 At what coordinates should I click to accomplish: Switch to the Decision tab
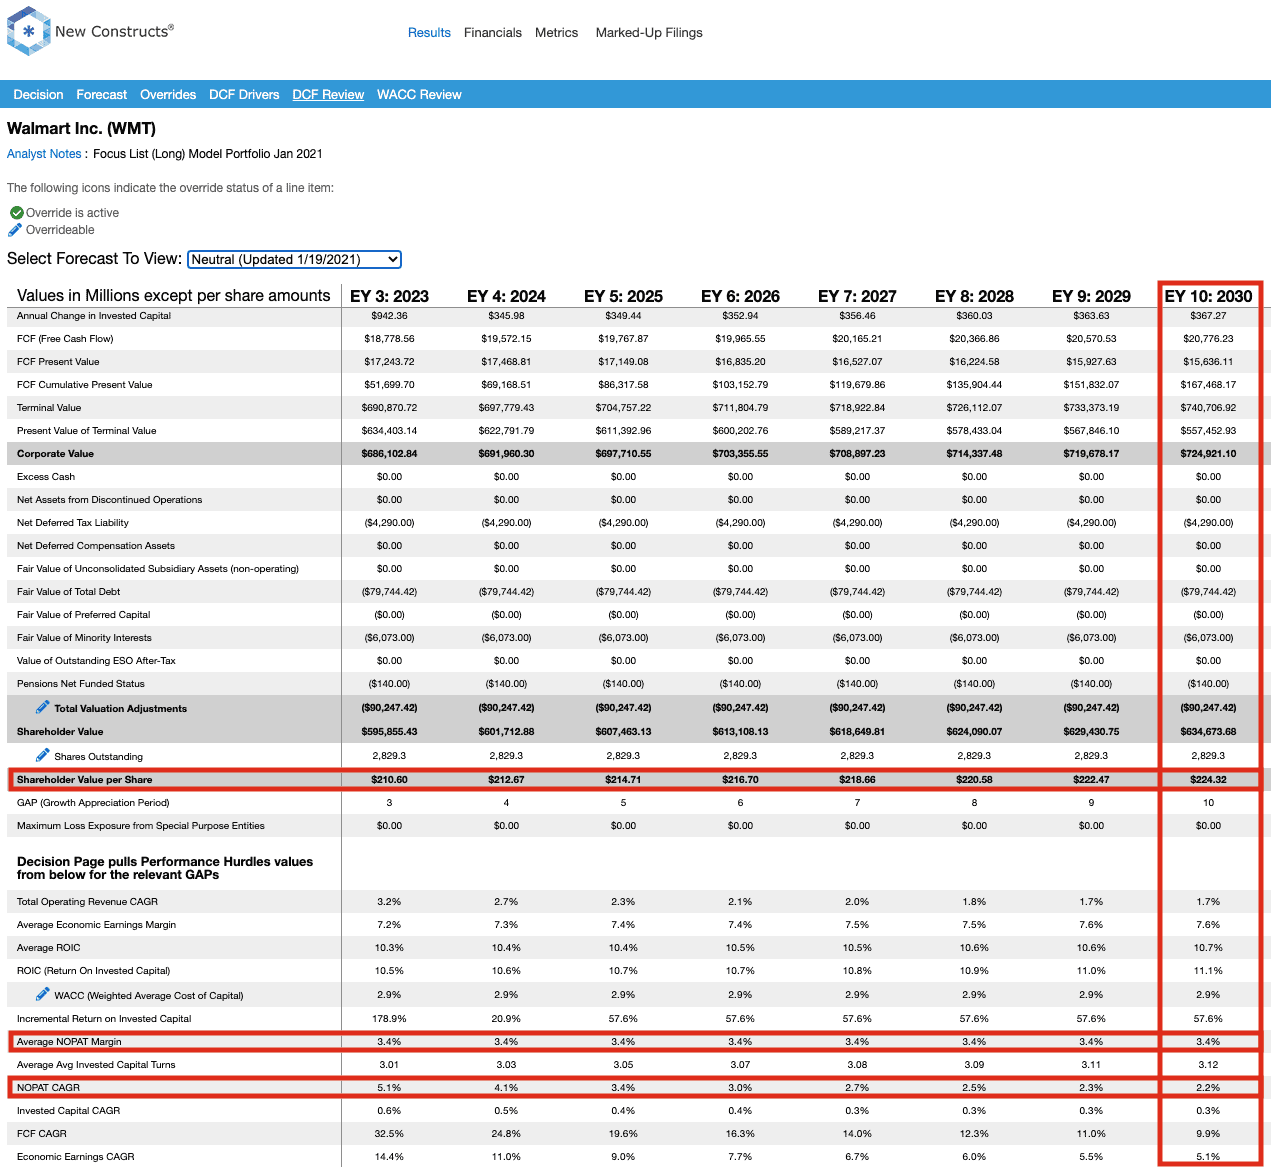click(38, 95)
